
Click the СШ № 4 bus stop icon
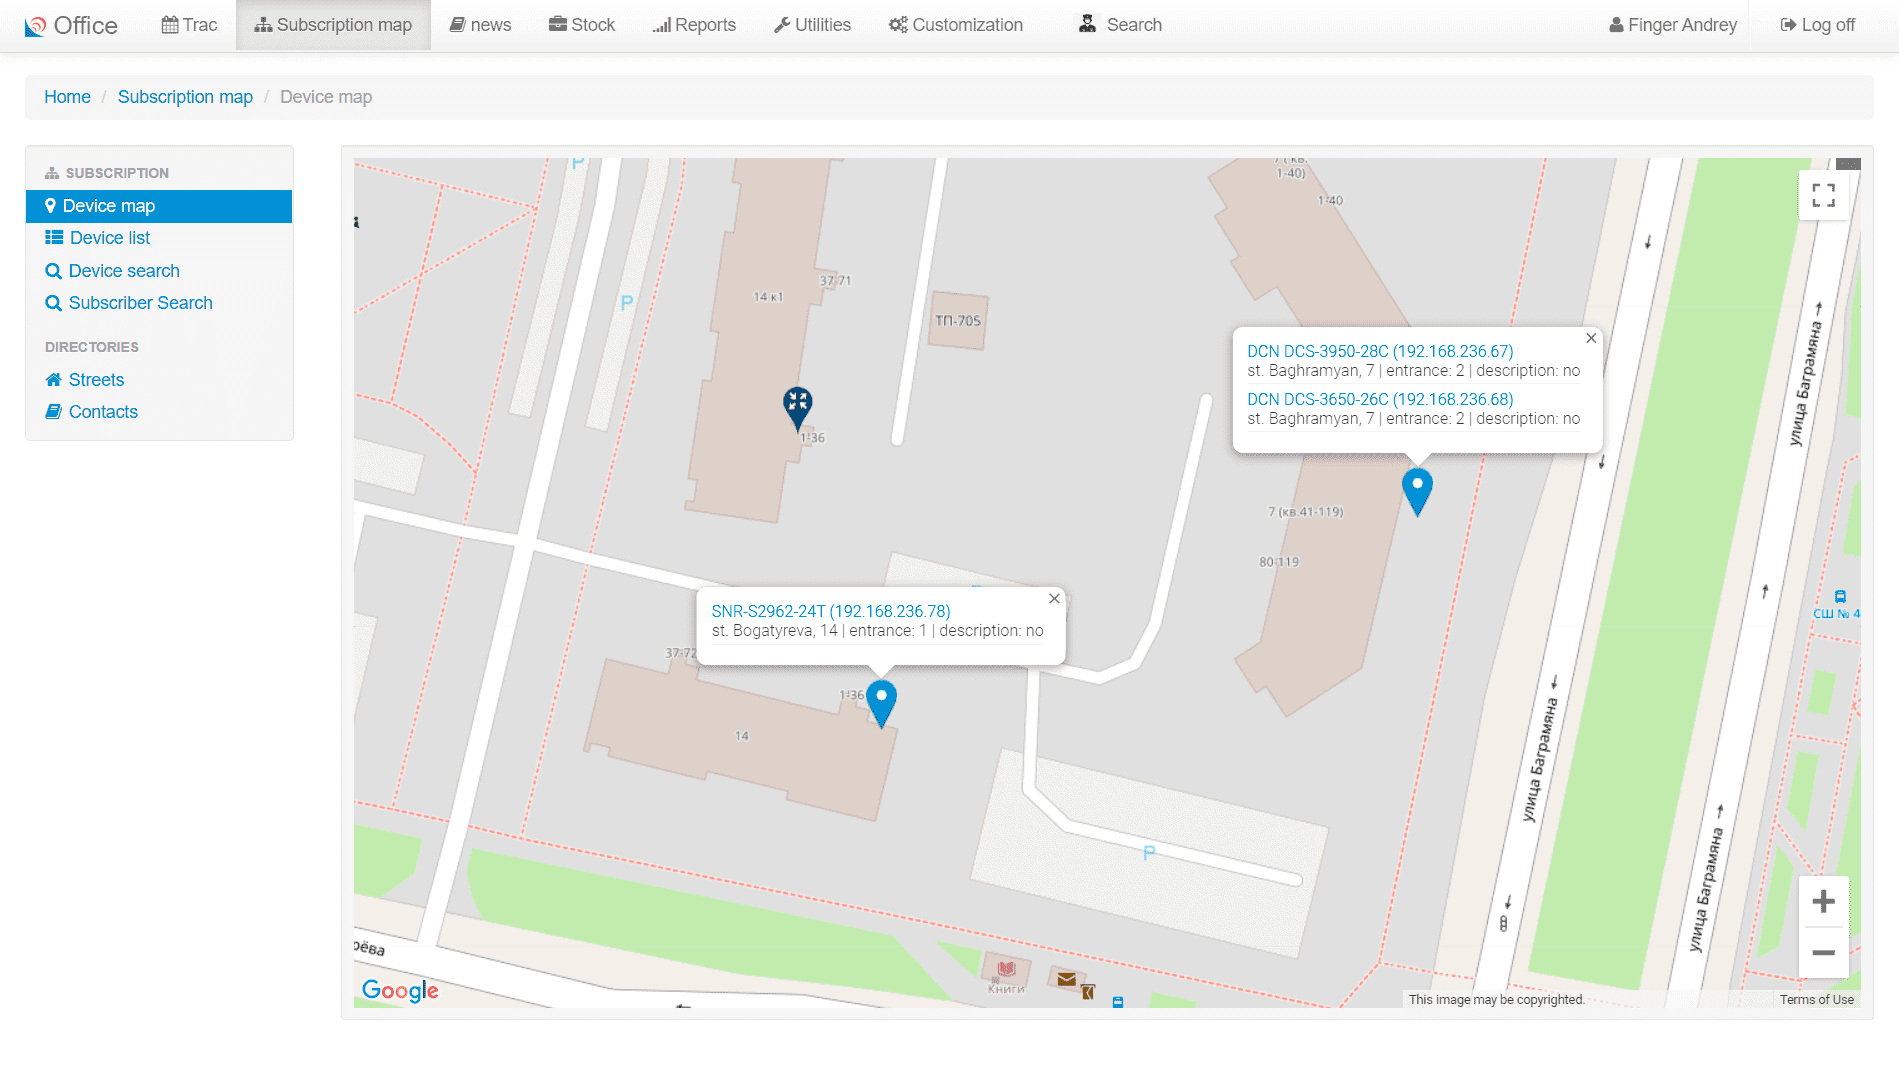pyautogui.click(x=1840, y=597)
